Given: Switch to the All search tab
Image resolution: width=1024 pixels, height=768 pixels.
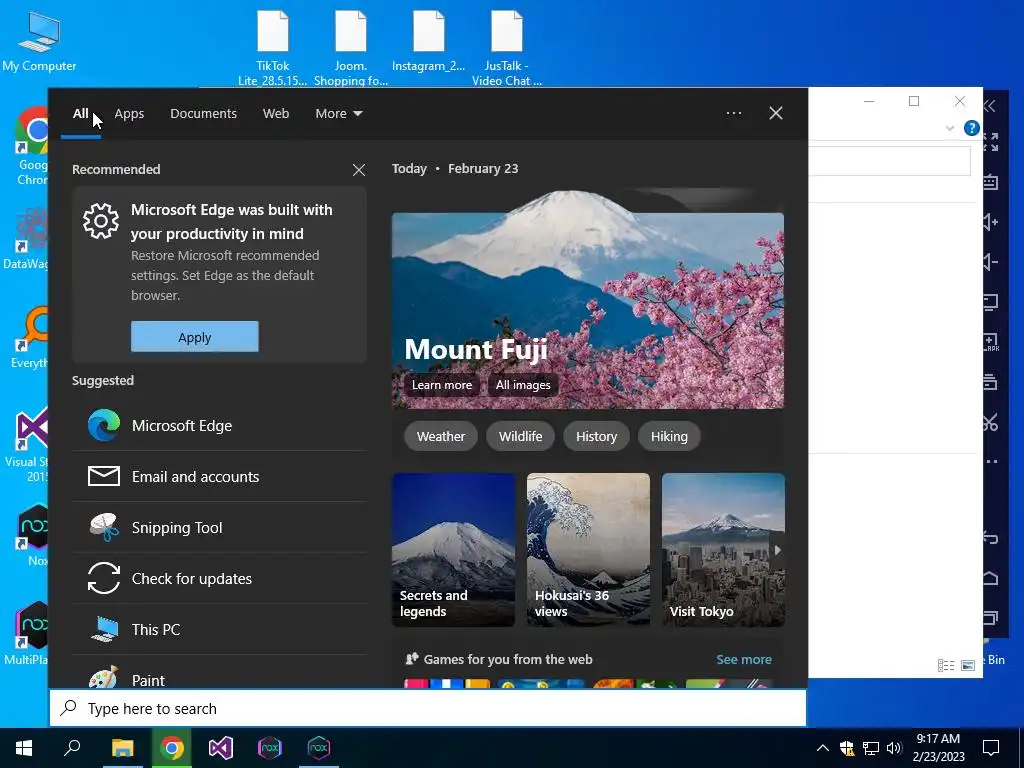Looking at the screenshot, I should point(80,114).
